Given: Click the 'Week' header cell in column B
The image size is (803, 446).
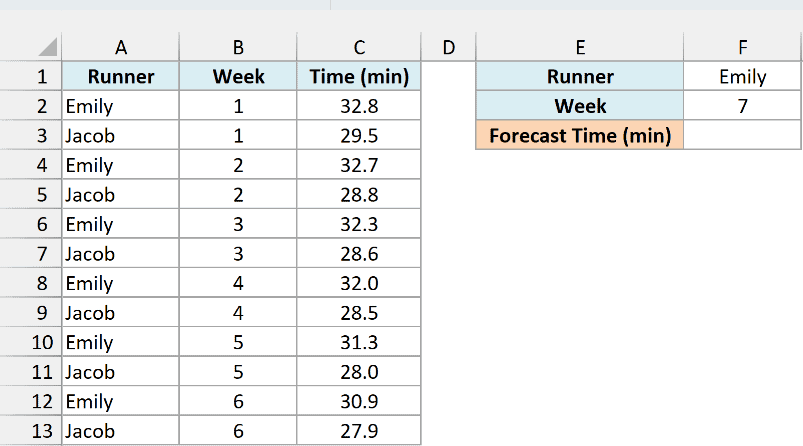Looking at the screenshot, I should [238, 76].
